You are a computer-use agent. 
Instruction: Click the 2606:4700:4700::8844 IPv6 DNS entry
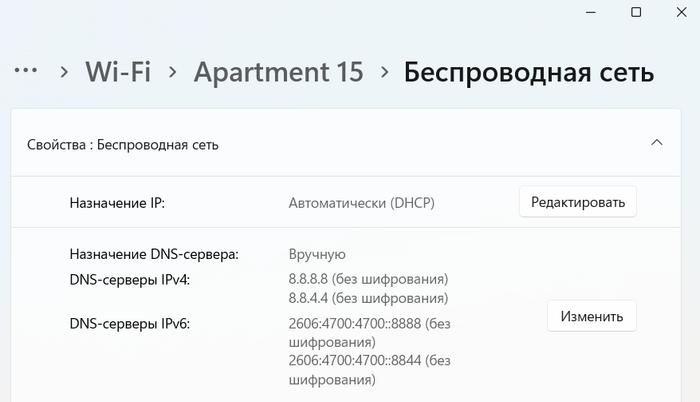point(370,370)
